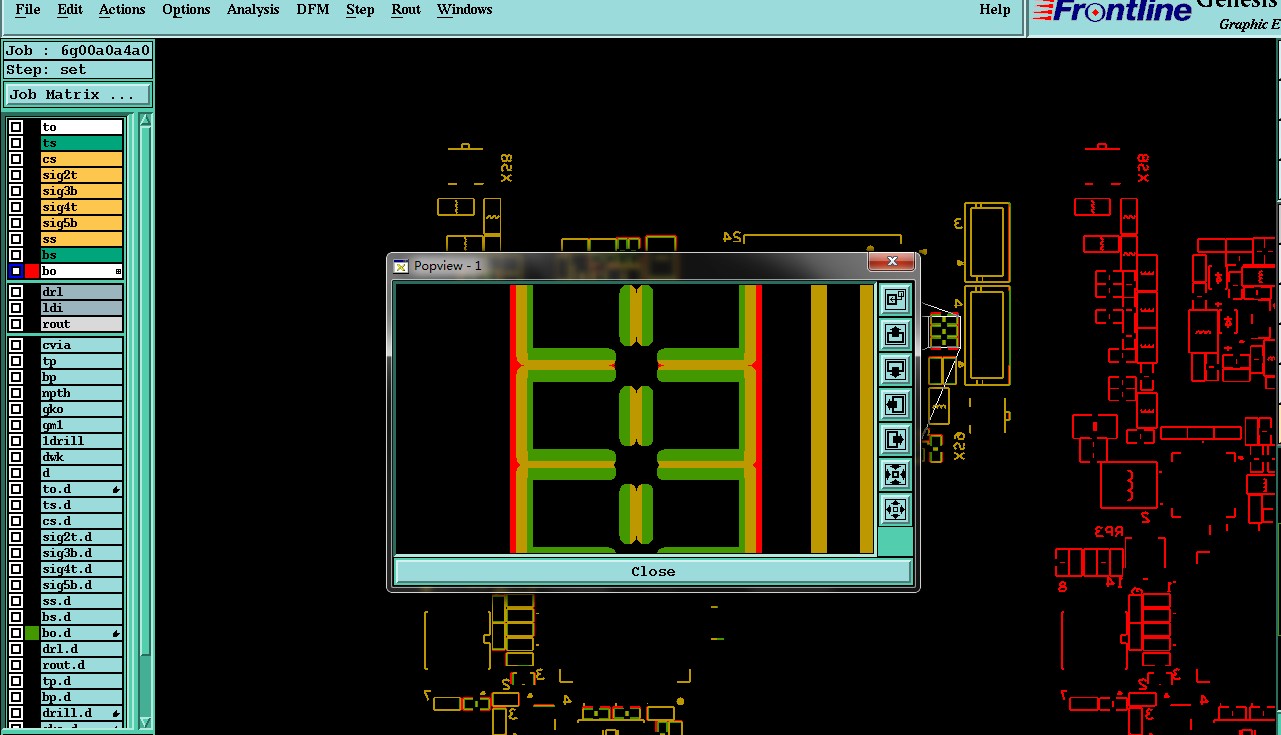Image resolution: width=1281 pixels, height=735 pixels.
Task: Open the Analysis dropdown menu
Action: [253, 10]
